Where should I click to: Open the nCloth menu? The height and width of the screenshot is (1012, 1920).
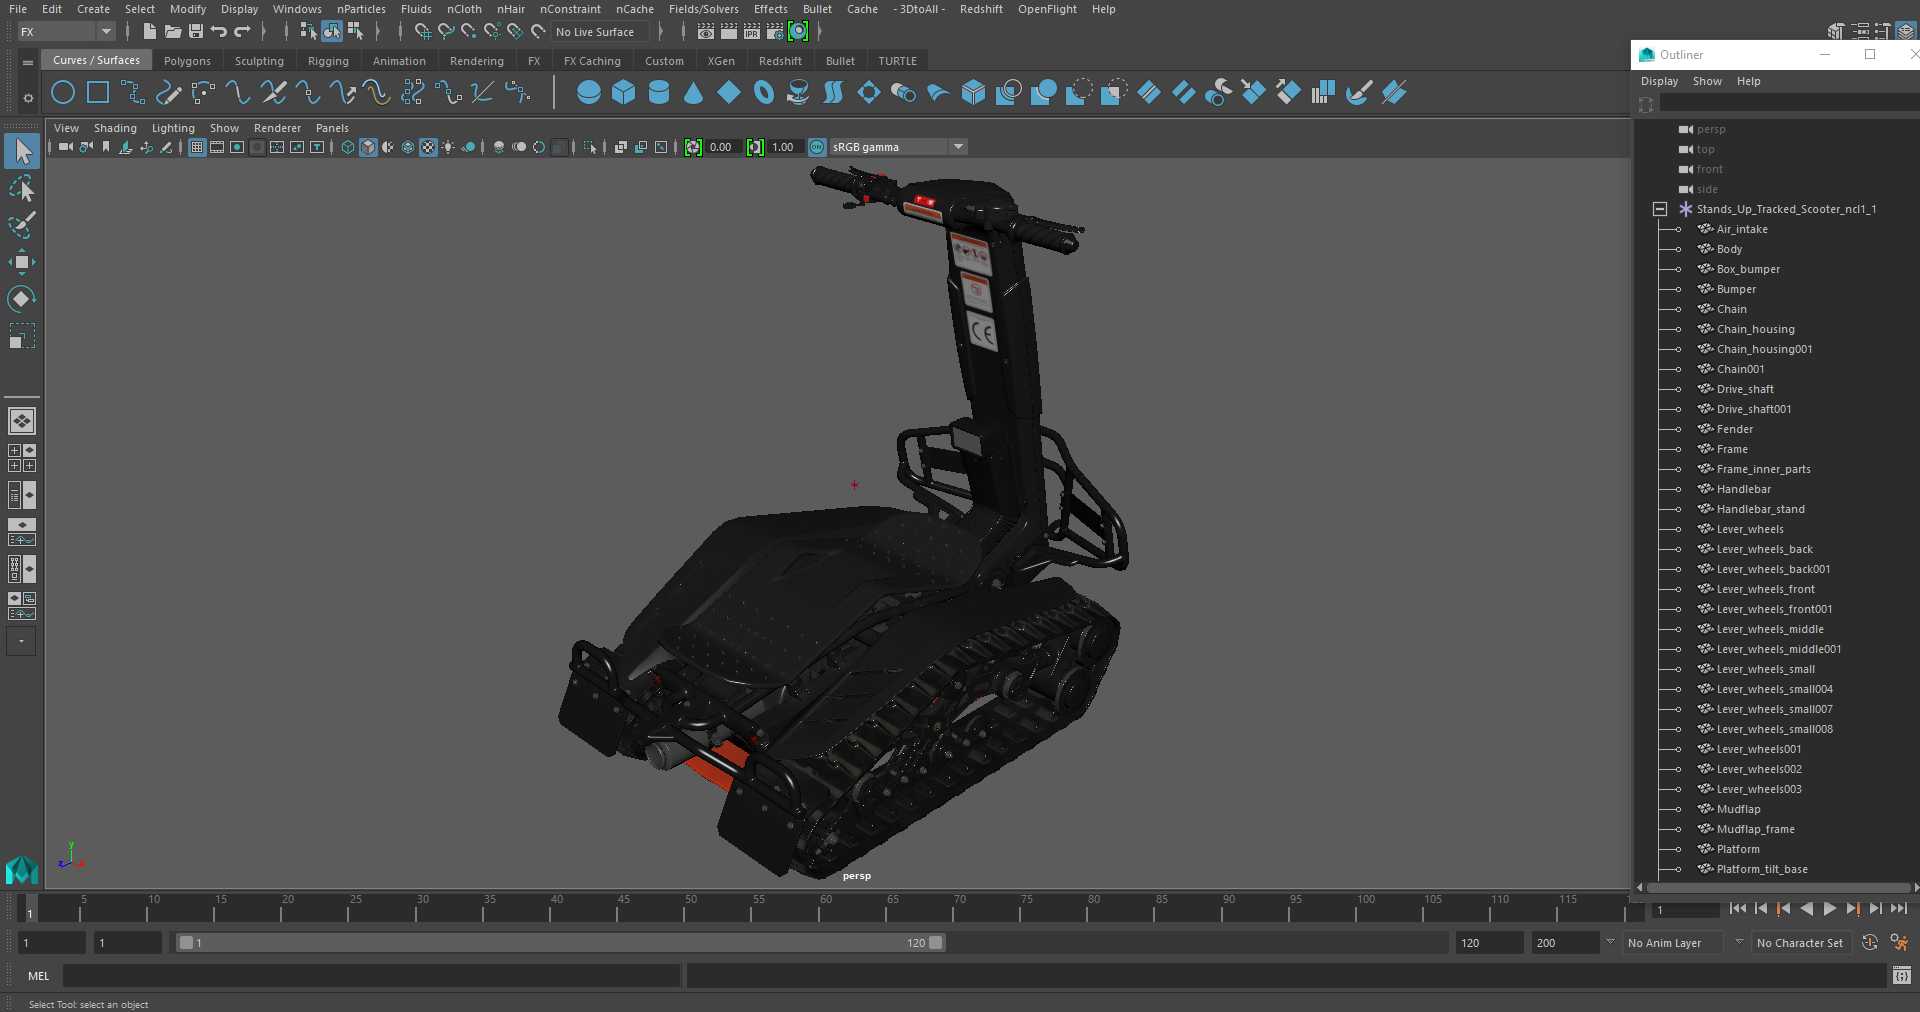464,9
